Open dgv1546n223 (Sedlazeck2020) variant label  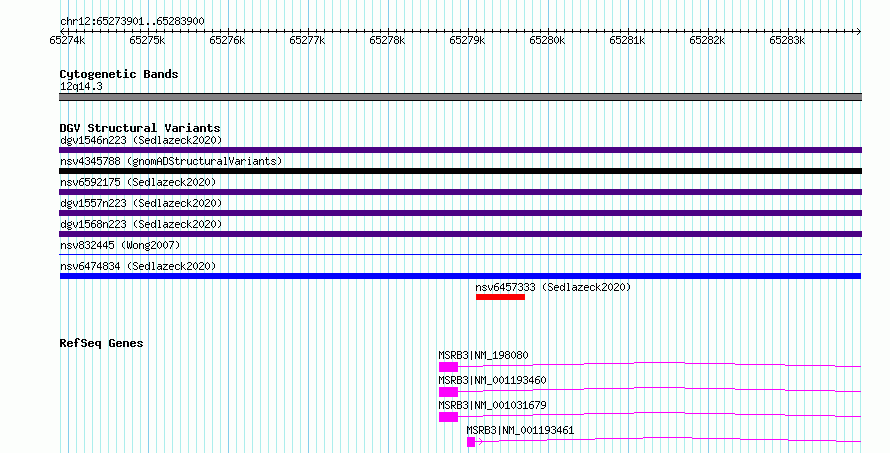[141, 140]
